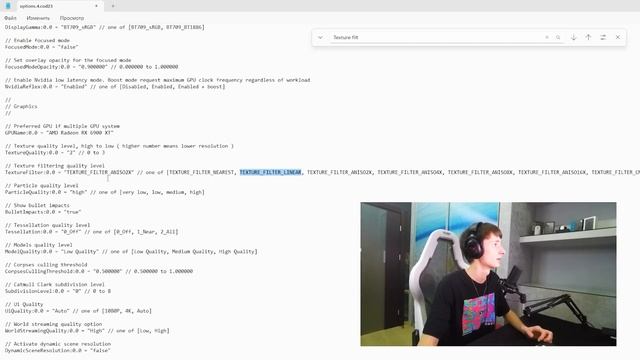Click the GPUName:0.0 AMD Radeon line

[x=59, y=133]
